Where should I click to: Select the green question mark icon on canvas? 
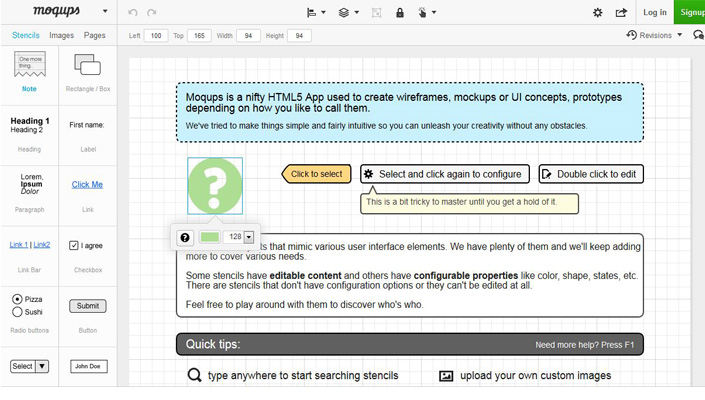coord(215,186)
